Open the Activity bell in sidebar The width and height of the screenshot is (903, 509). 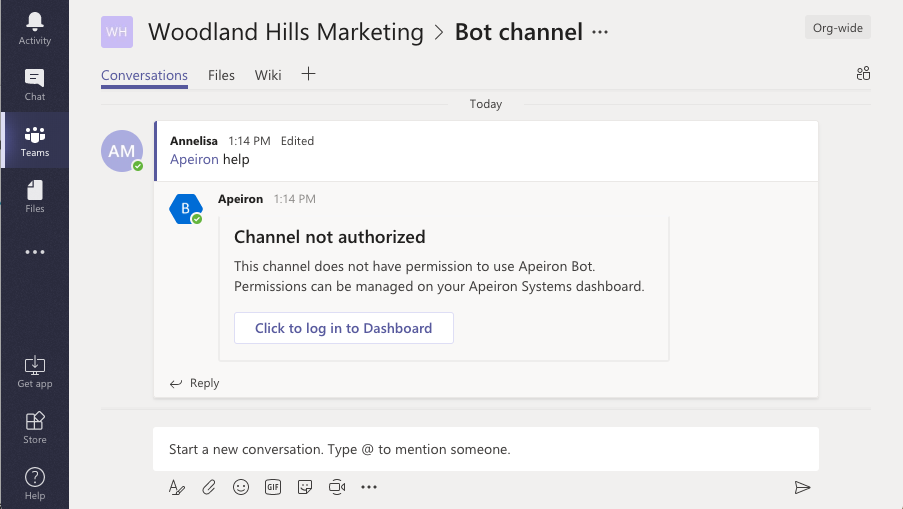click(35, 28)
